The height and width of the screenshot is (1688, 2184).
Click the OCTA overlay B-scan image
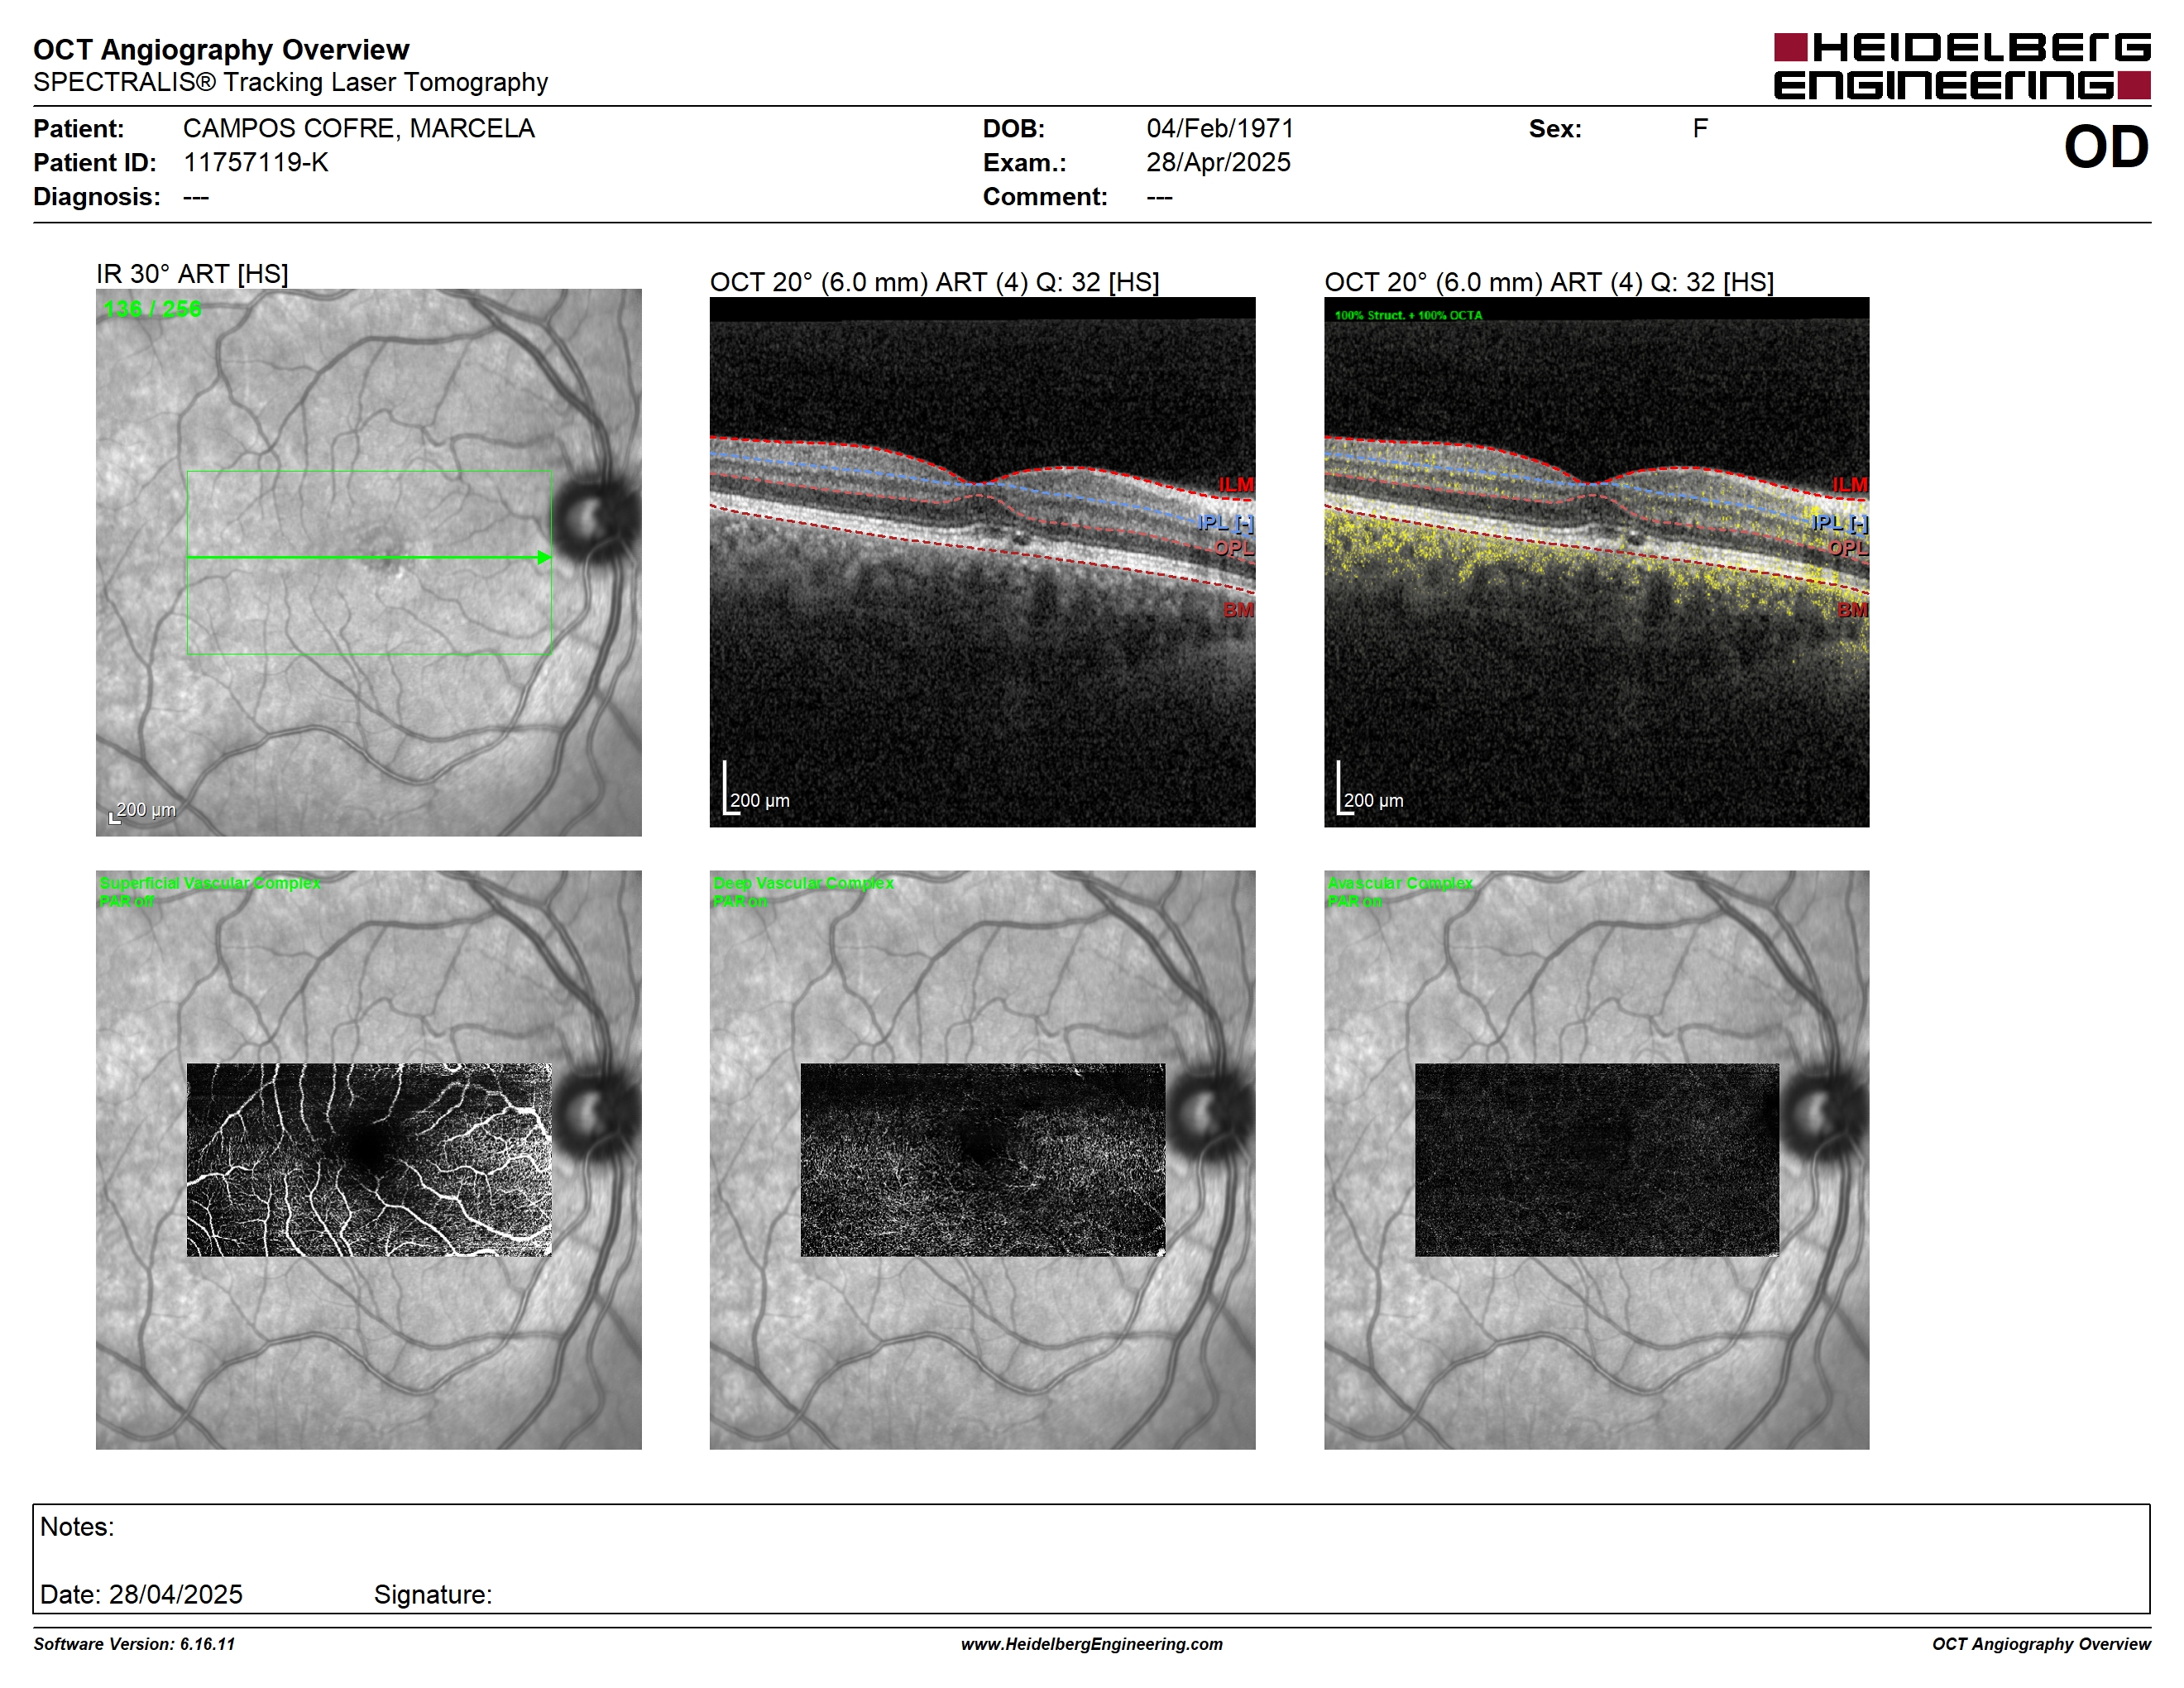click(1596, 562)
